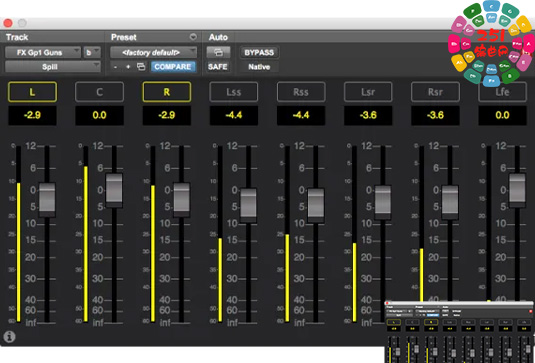Screen dimensions: 535x363
Task: Click the Auto section header
Action: click(218, 37)
